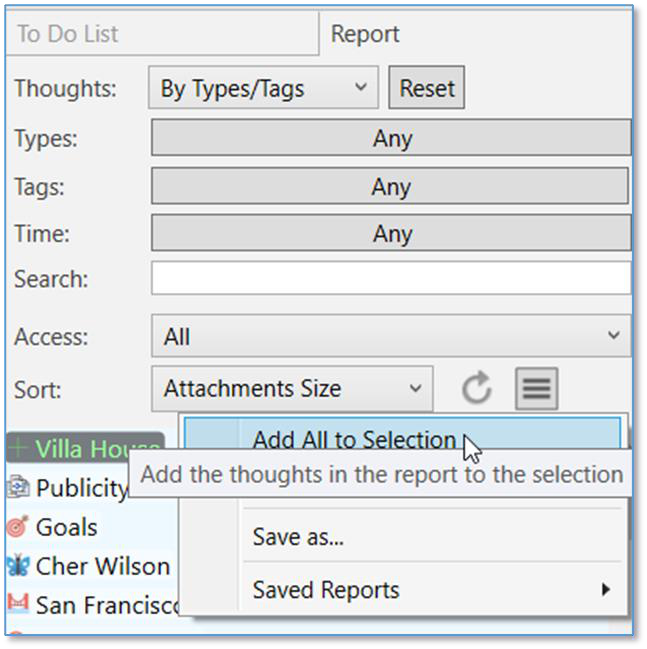Click the San Francisco mail icon
Viewport: 647px width, 649px height.
tap(17, 605)
